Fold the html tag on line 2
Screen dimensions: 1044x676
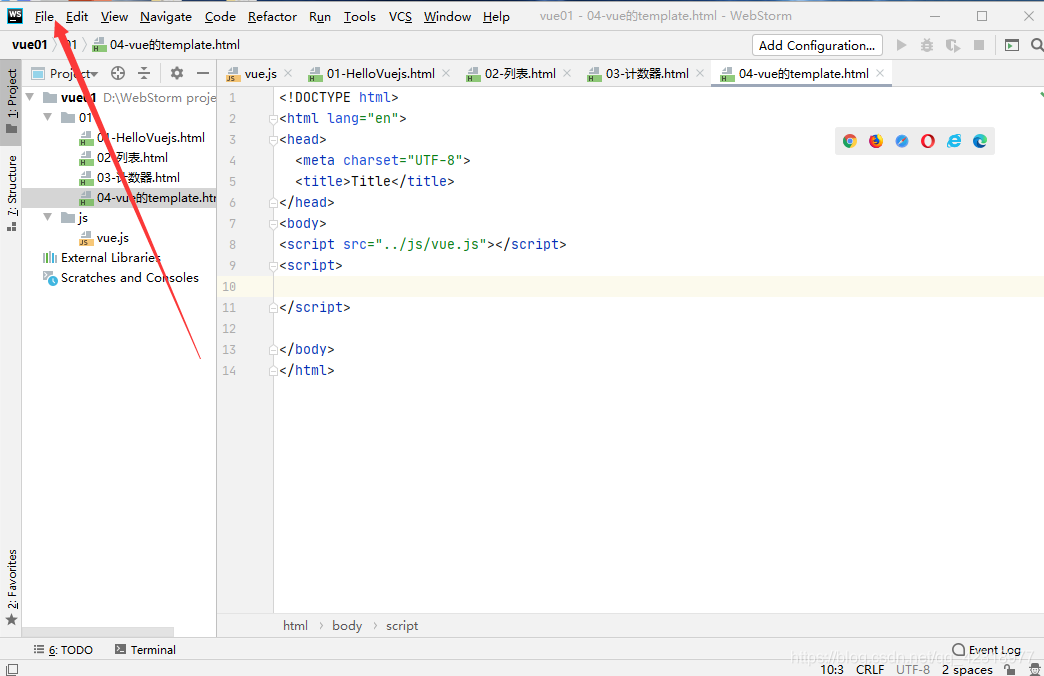(273, 119)
